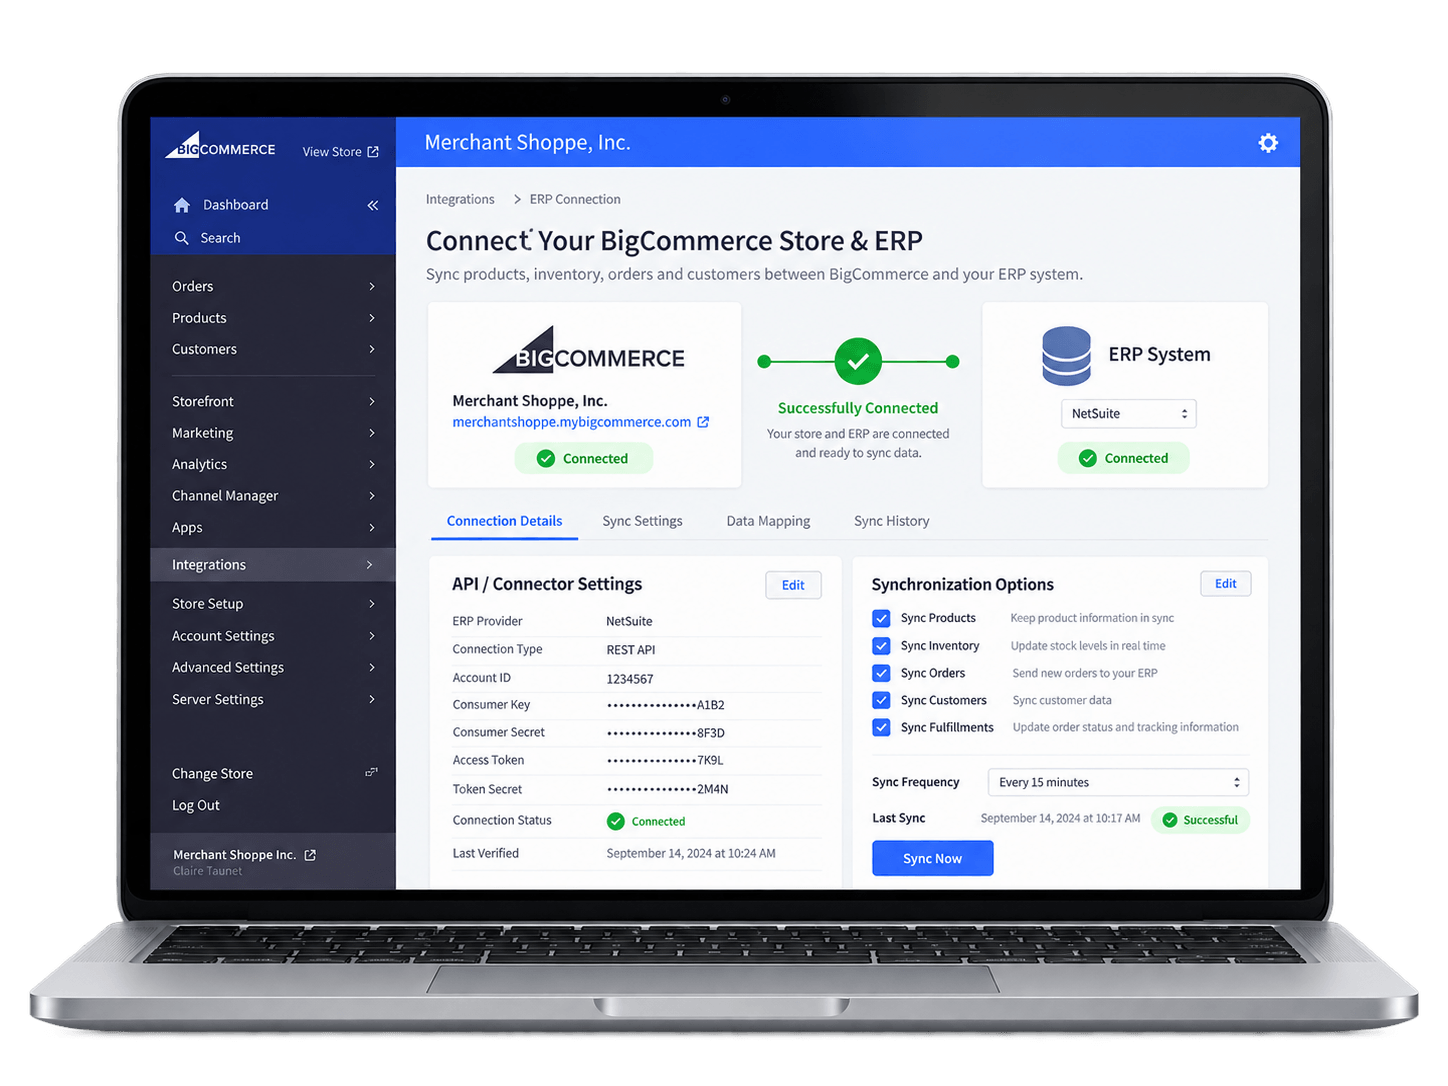Click ERP Connection in the breadcrumb

coord(575,199)
